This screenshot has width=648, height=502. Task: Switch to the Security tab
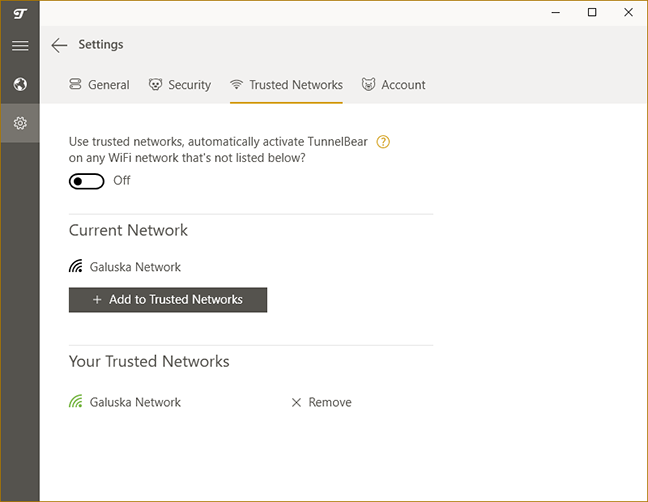(180, 85)
